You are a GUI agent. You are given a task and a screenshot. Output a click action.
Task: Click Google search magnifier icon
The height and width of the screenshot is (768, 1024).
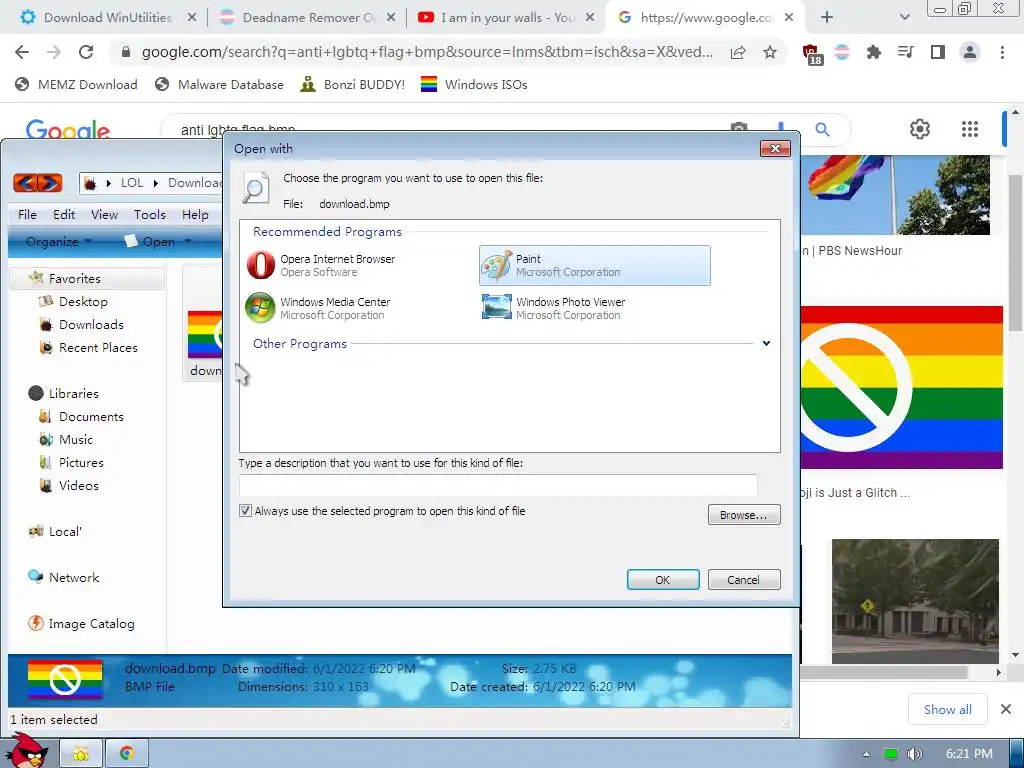pyautogui.click(x=822, y=129)
